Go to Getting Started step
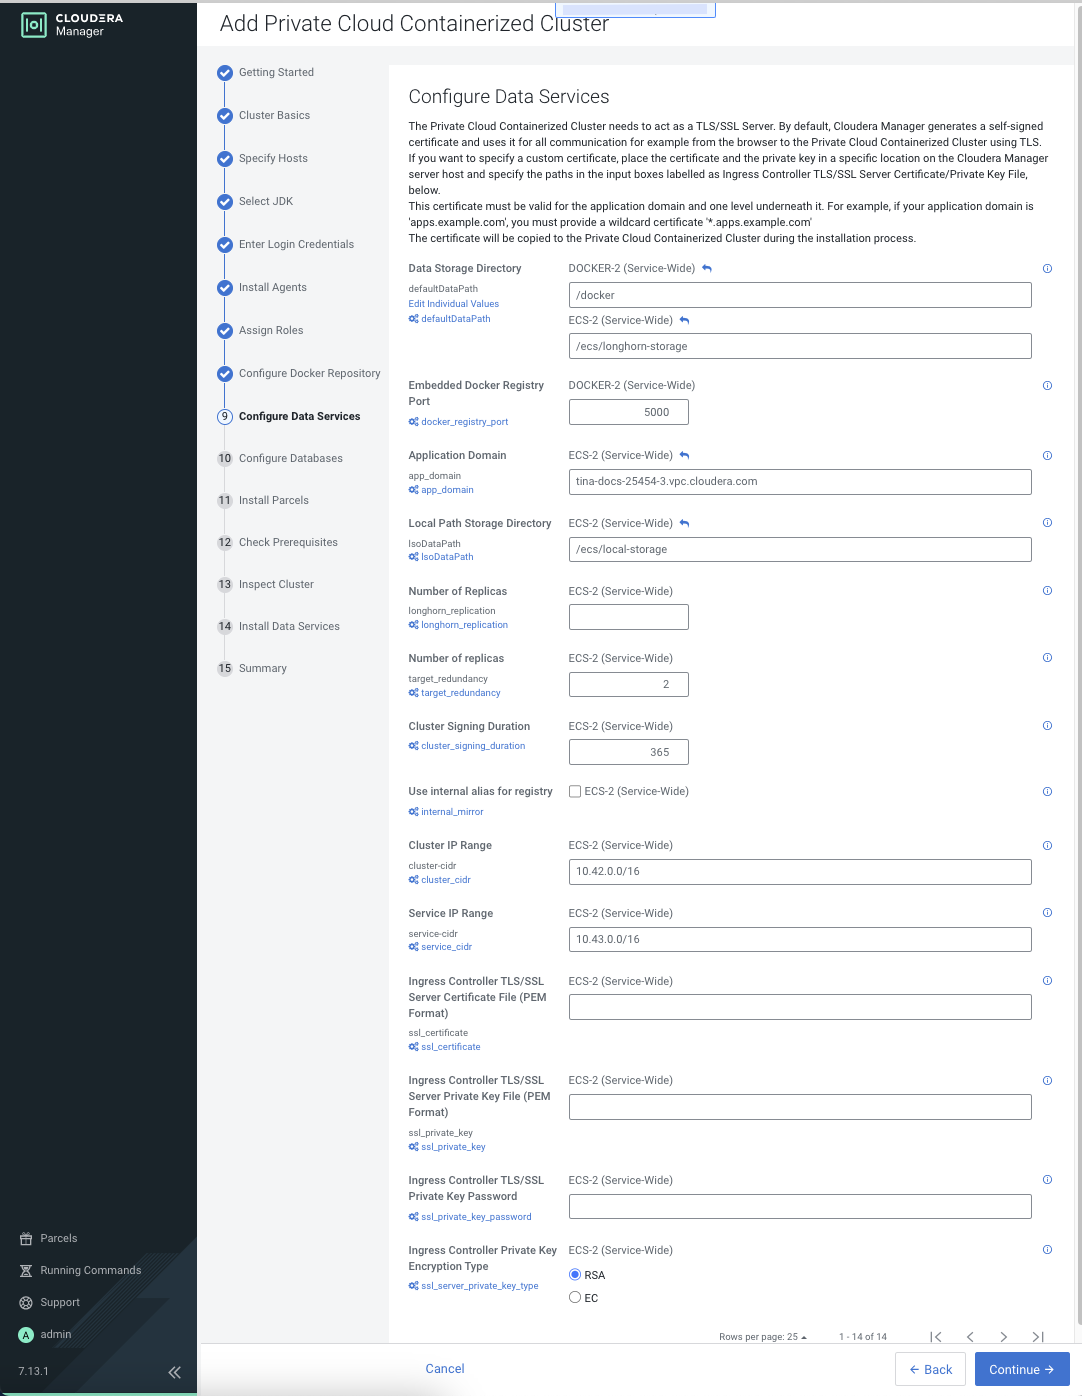This screenshot has height=1396, width=1082. [x=276, y=72]
